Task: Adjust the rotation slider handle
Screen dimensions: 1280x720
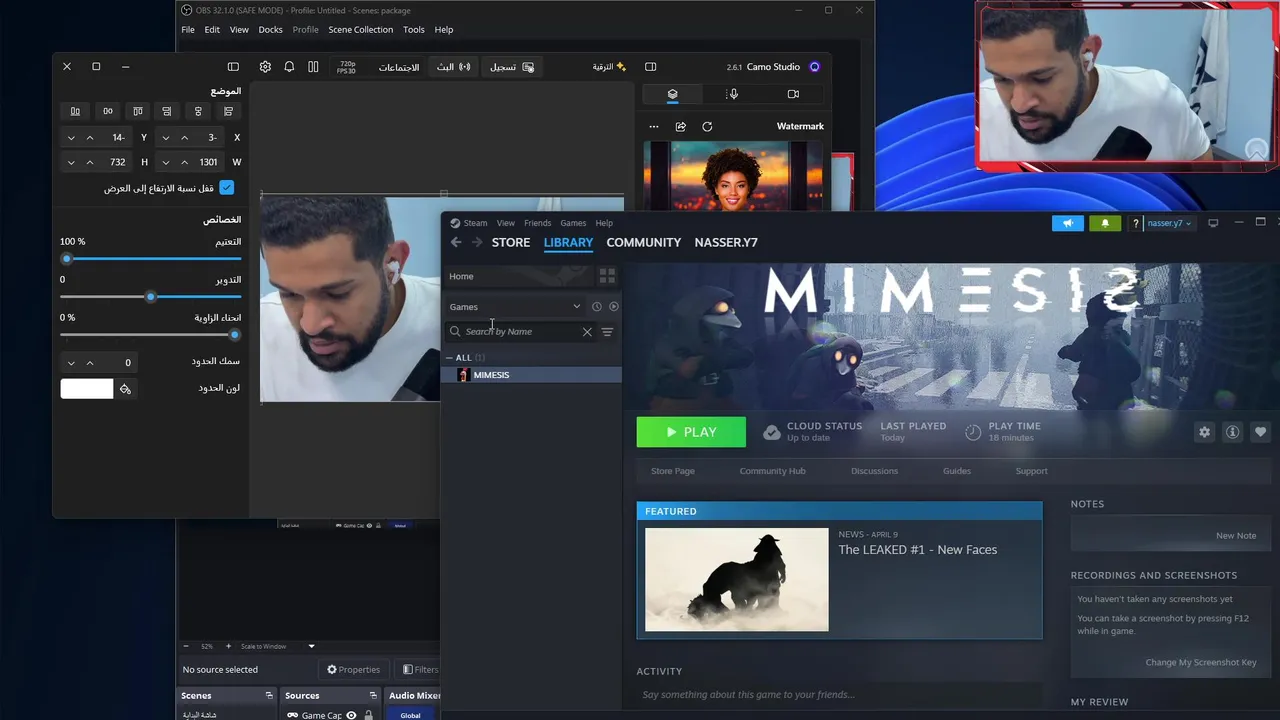Action: 151,297
